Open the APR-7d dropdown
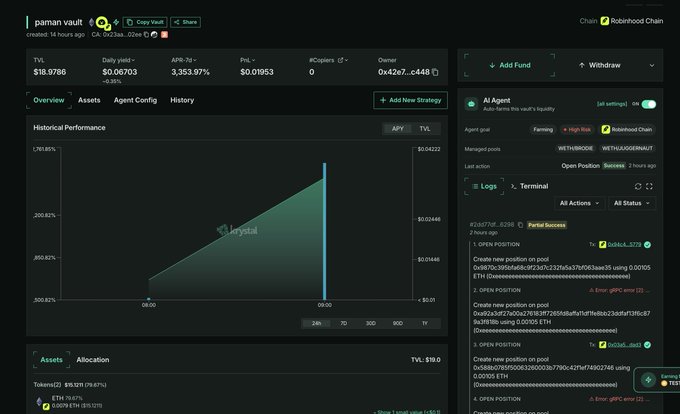 click(x=184, y=60)
